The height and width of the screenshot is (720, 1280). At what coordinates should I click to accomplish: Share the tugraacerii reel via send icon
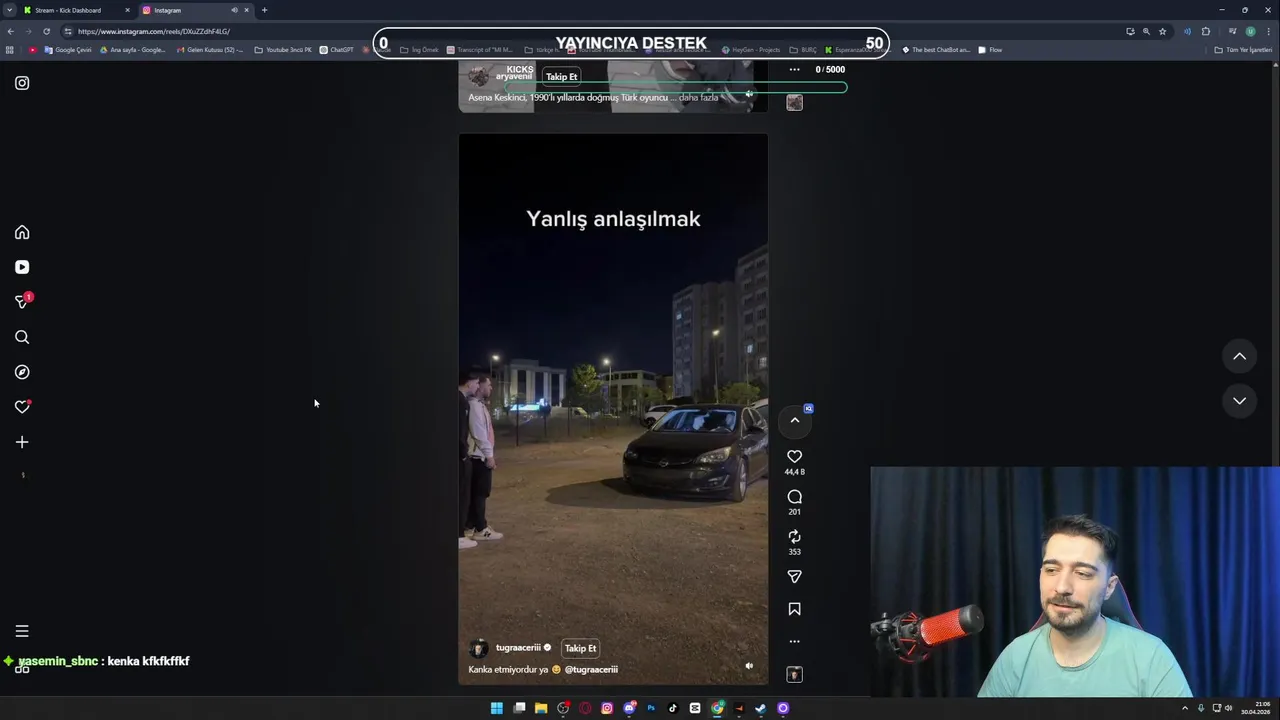[x=794, y=577]
